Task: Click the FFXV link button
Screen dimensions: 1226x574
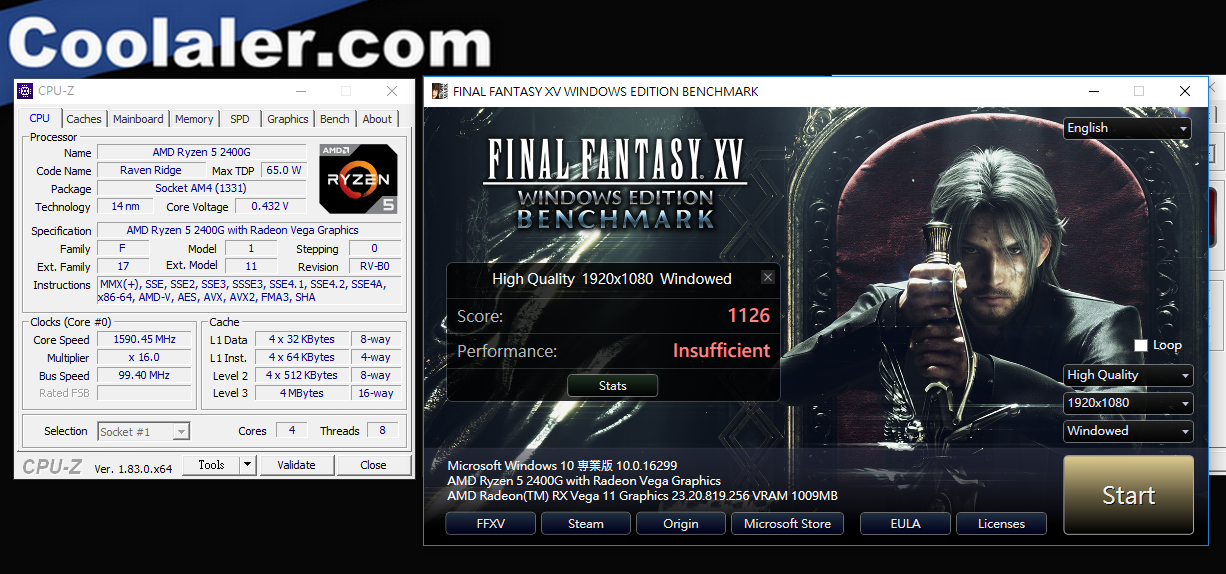Action: coord(491,524)
